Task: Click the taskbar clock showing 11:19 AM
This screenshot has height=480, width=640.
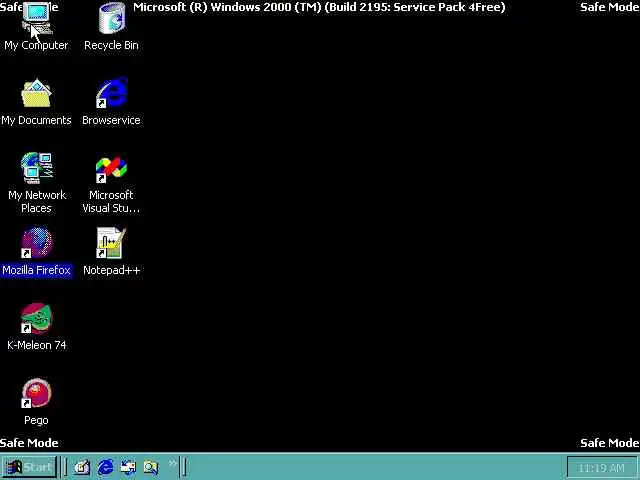Action: (x=602, y=468)
